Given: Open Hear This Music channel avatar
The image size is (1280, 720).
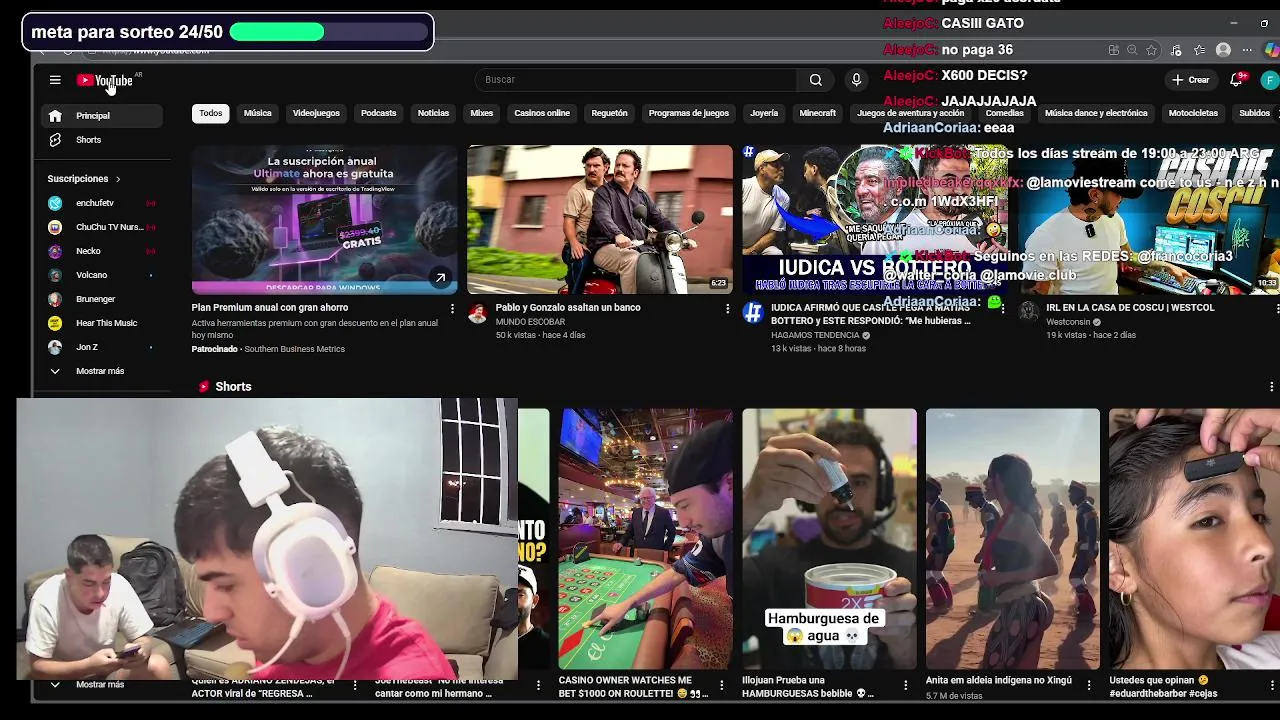Looking at the screenshot, I should 55,323.
